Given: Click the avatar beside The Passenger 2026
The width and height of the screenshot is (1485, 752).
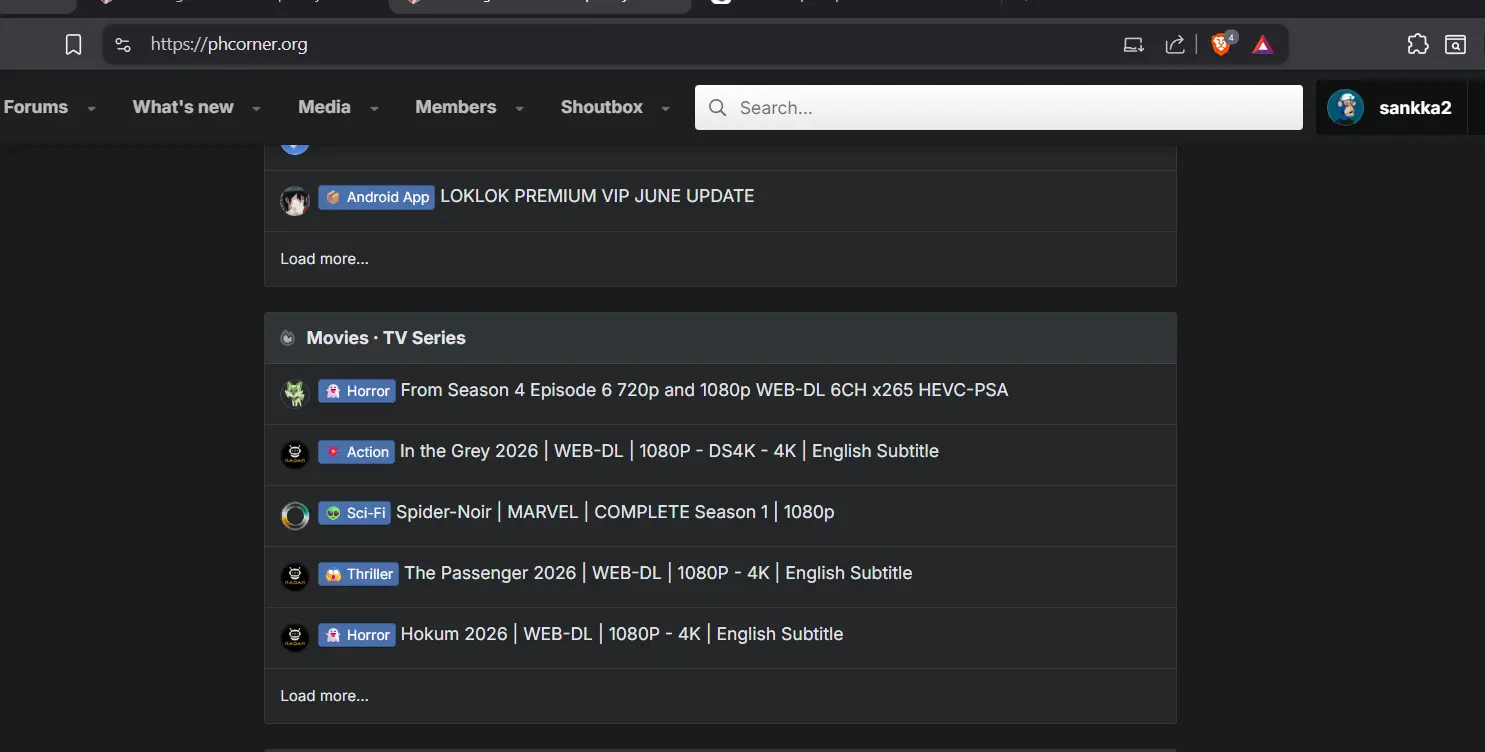Looking at the screenshot, I should point(295,577).
